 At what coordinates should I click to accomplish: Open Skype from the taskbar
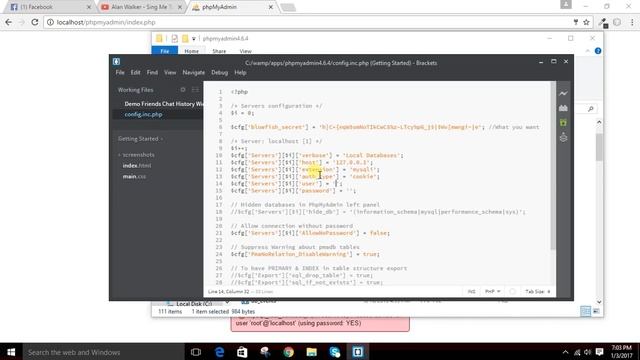click(335, 352)
